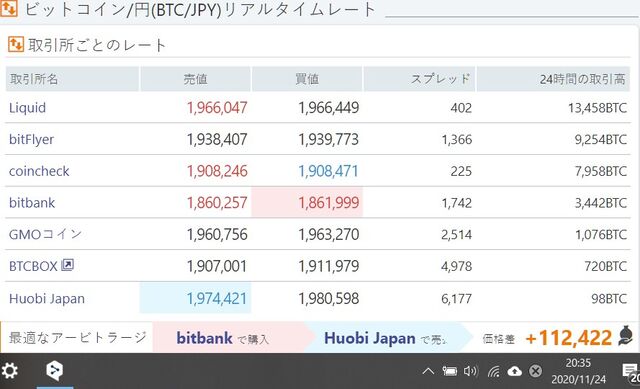The image size is (640, 389).
Task: Click the battery status tray icon
Action: click(450, 371)
